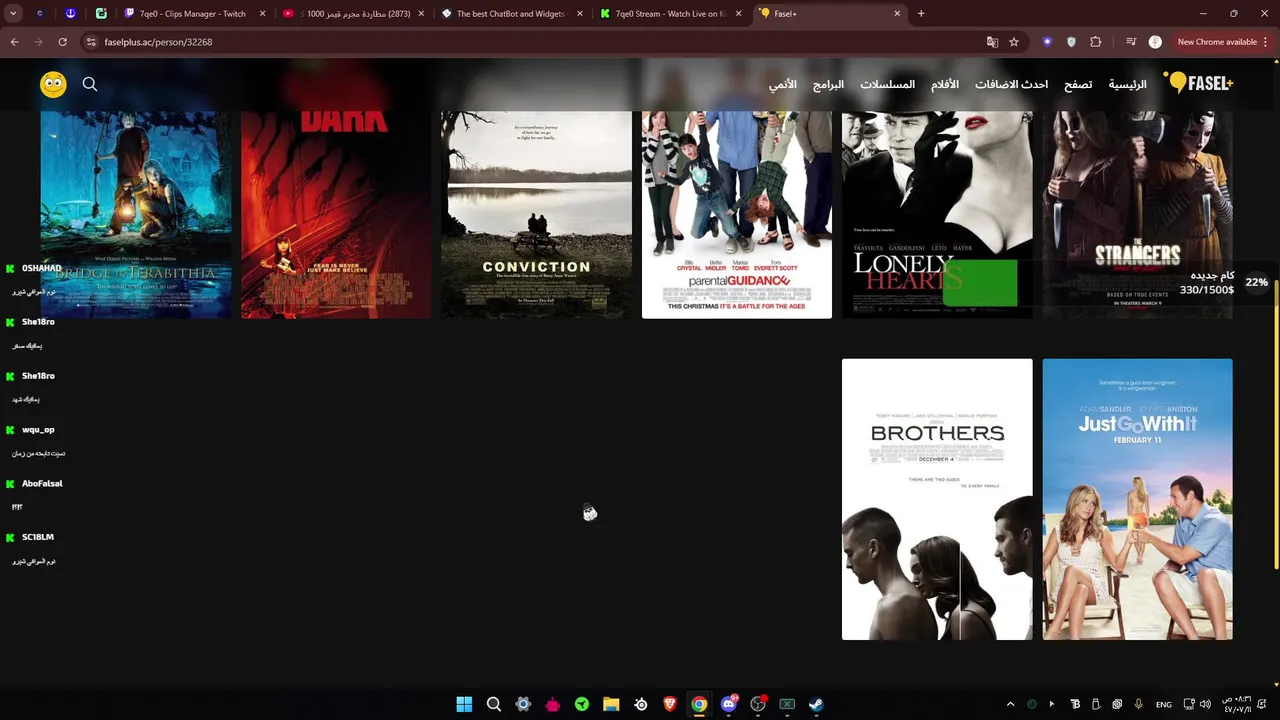
Task: Open a new browser tab
Action: coord(921,14)
